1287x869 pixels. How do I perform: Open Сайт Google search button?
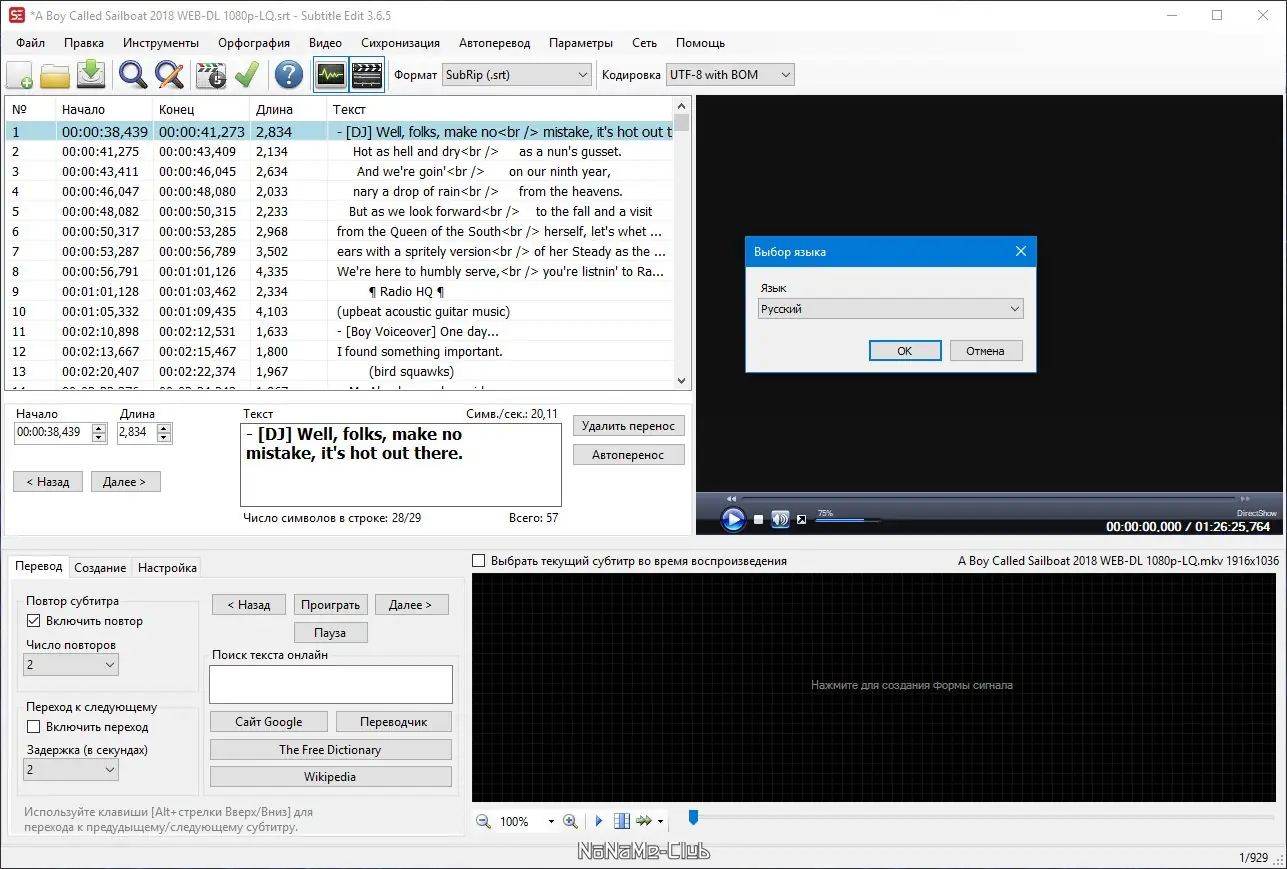[x=269, y=722]
